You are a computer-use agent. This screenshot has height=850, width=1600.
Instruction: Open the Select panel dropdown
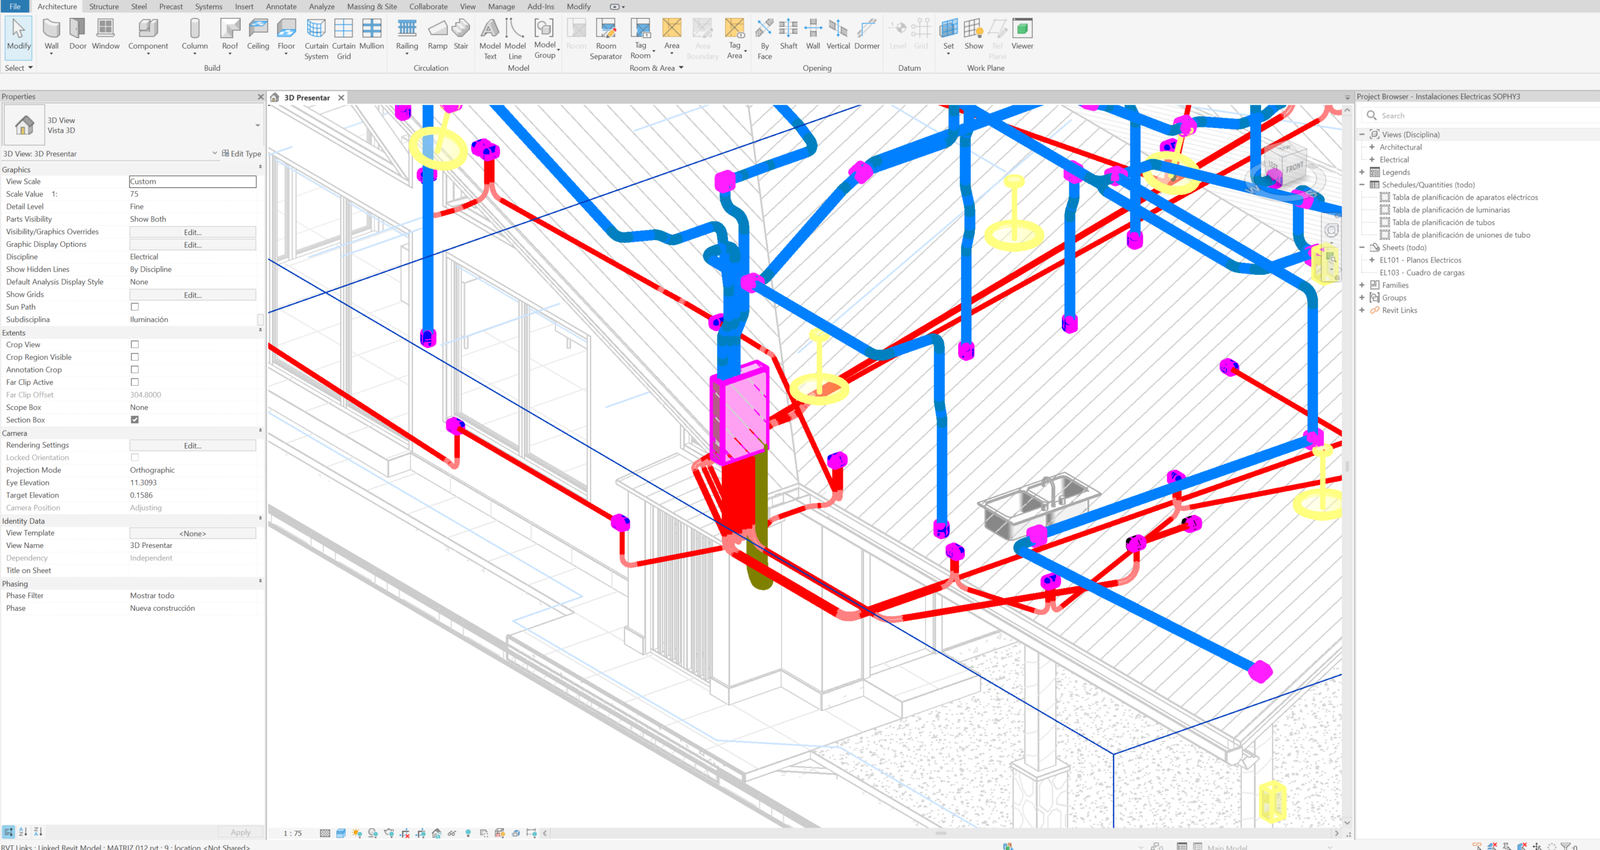pyautogui.click(x=19, y=68)
